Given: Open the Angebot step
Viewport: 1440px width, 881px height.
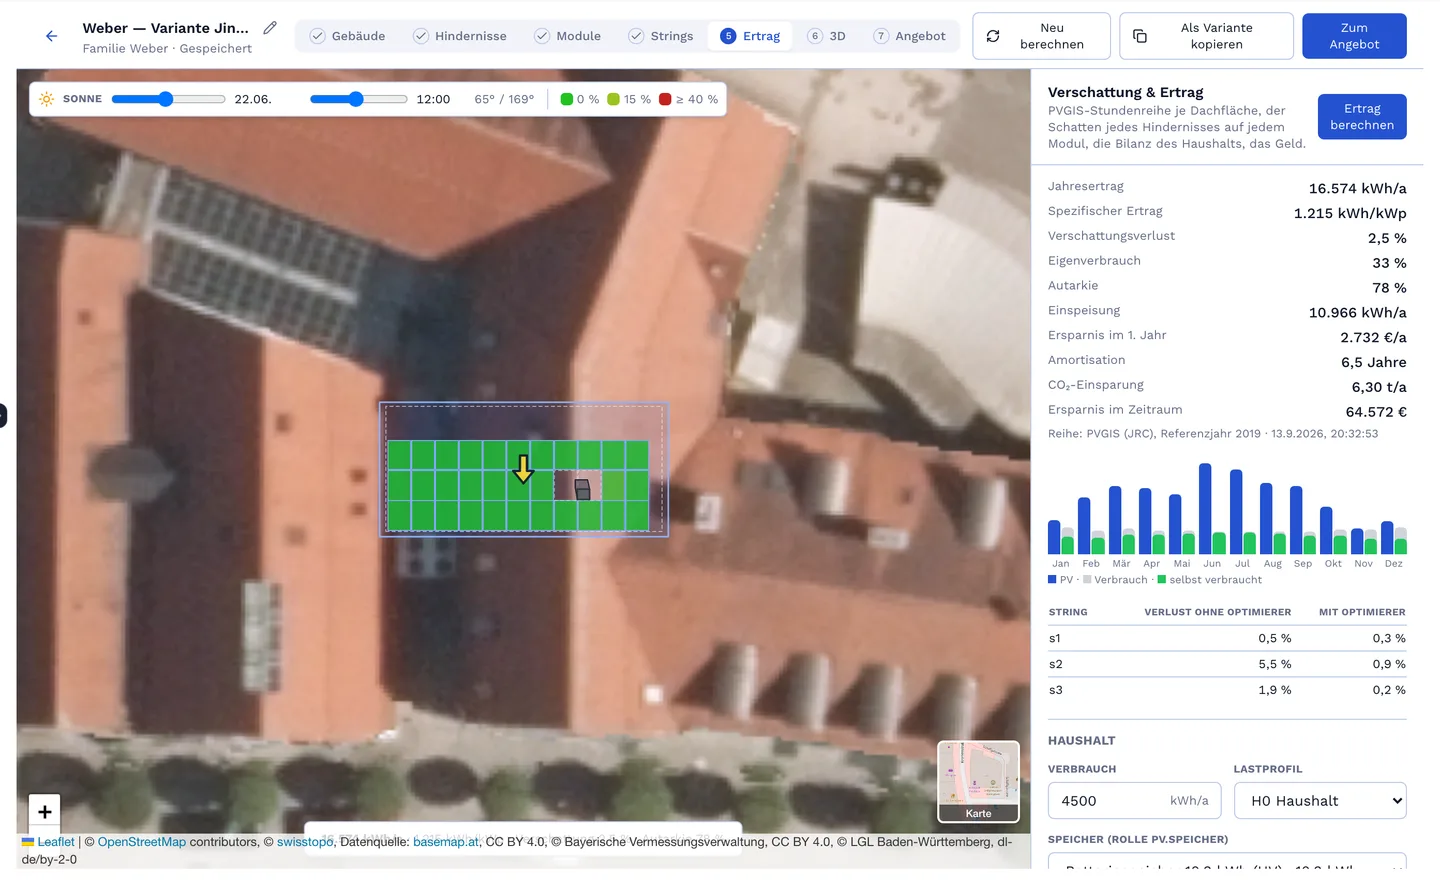Looking at the screenshot, I should click(x=910, y=36).
